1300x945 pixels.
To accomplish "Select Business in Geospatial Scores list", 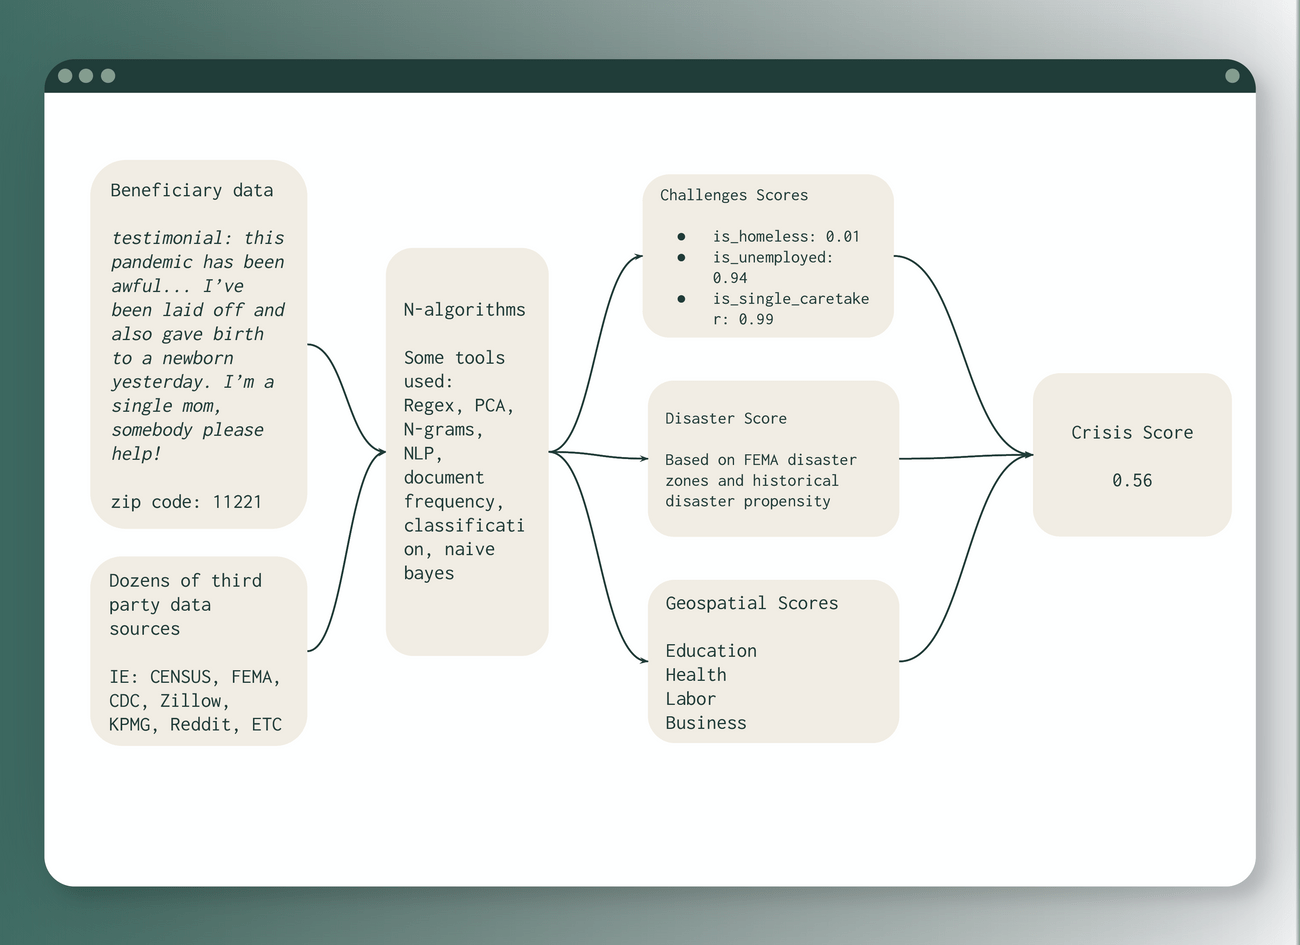I will (x=705, y=723).
